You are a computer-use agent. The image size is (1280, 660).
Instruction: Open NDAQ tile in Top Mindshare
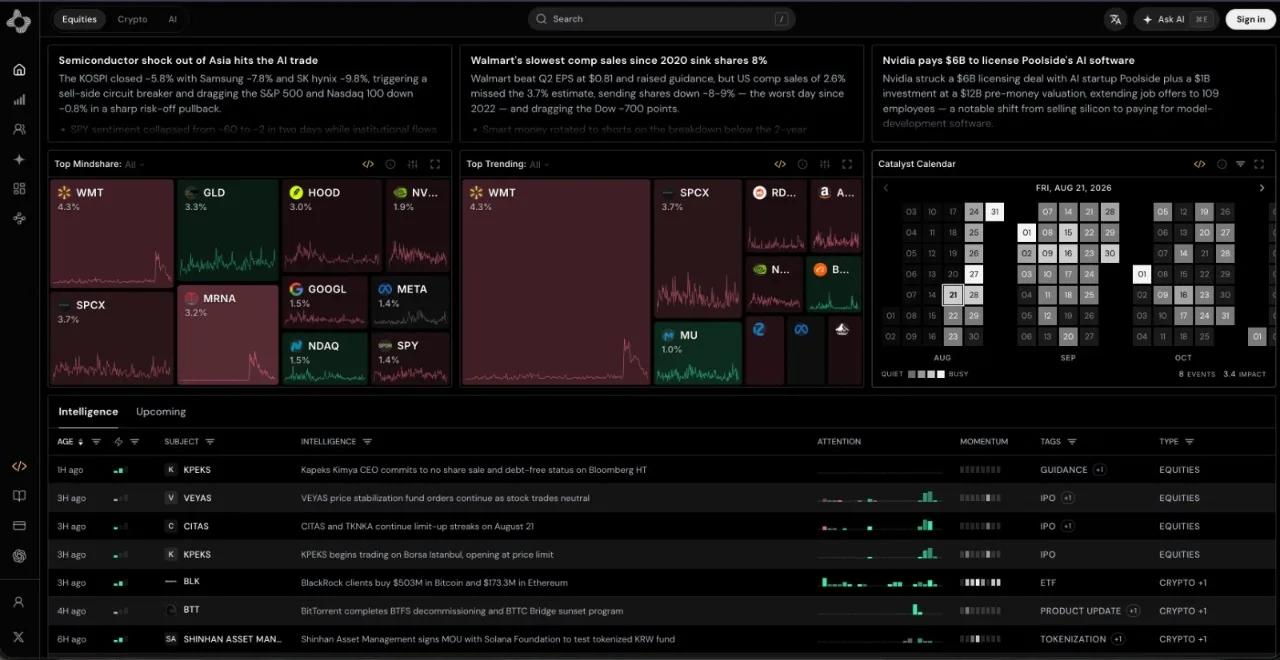click(x=325, y=359)
